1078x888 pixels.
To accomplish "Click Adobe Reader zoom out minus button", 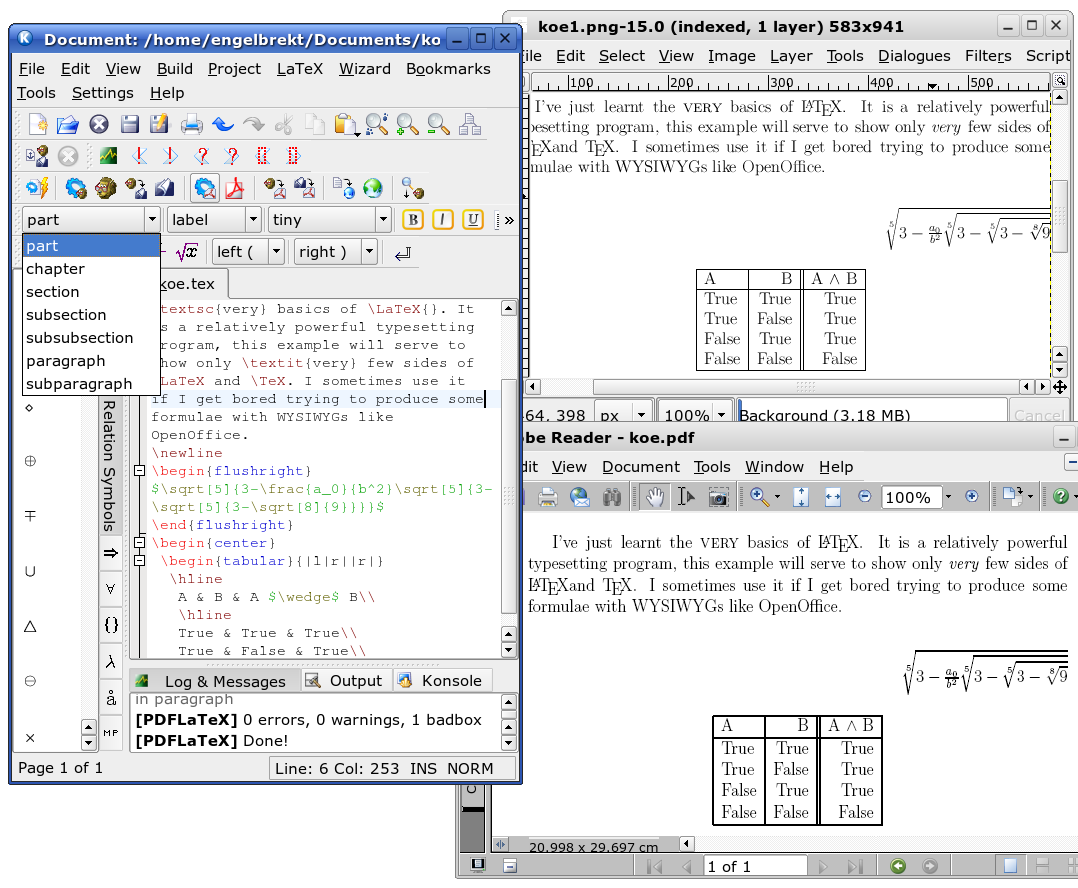I will click(x=865, y=496).
